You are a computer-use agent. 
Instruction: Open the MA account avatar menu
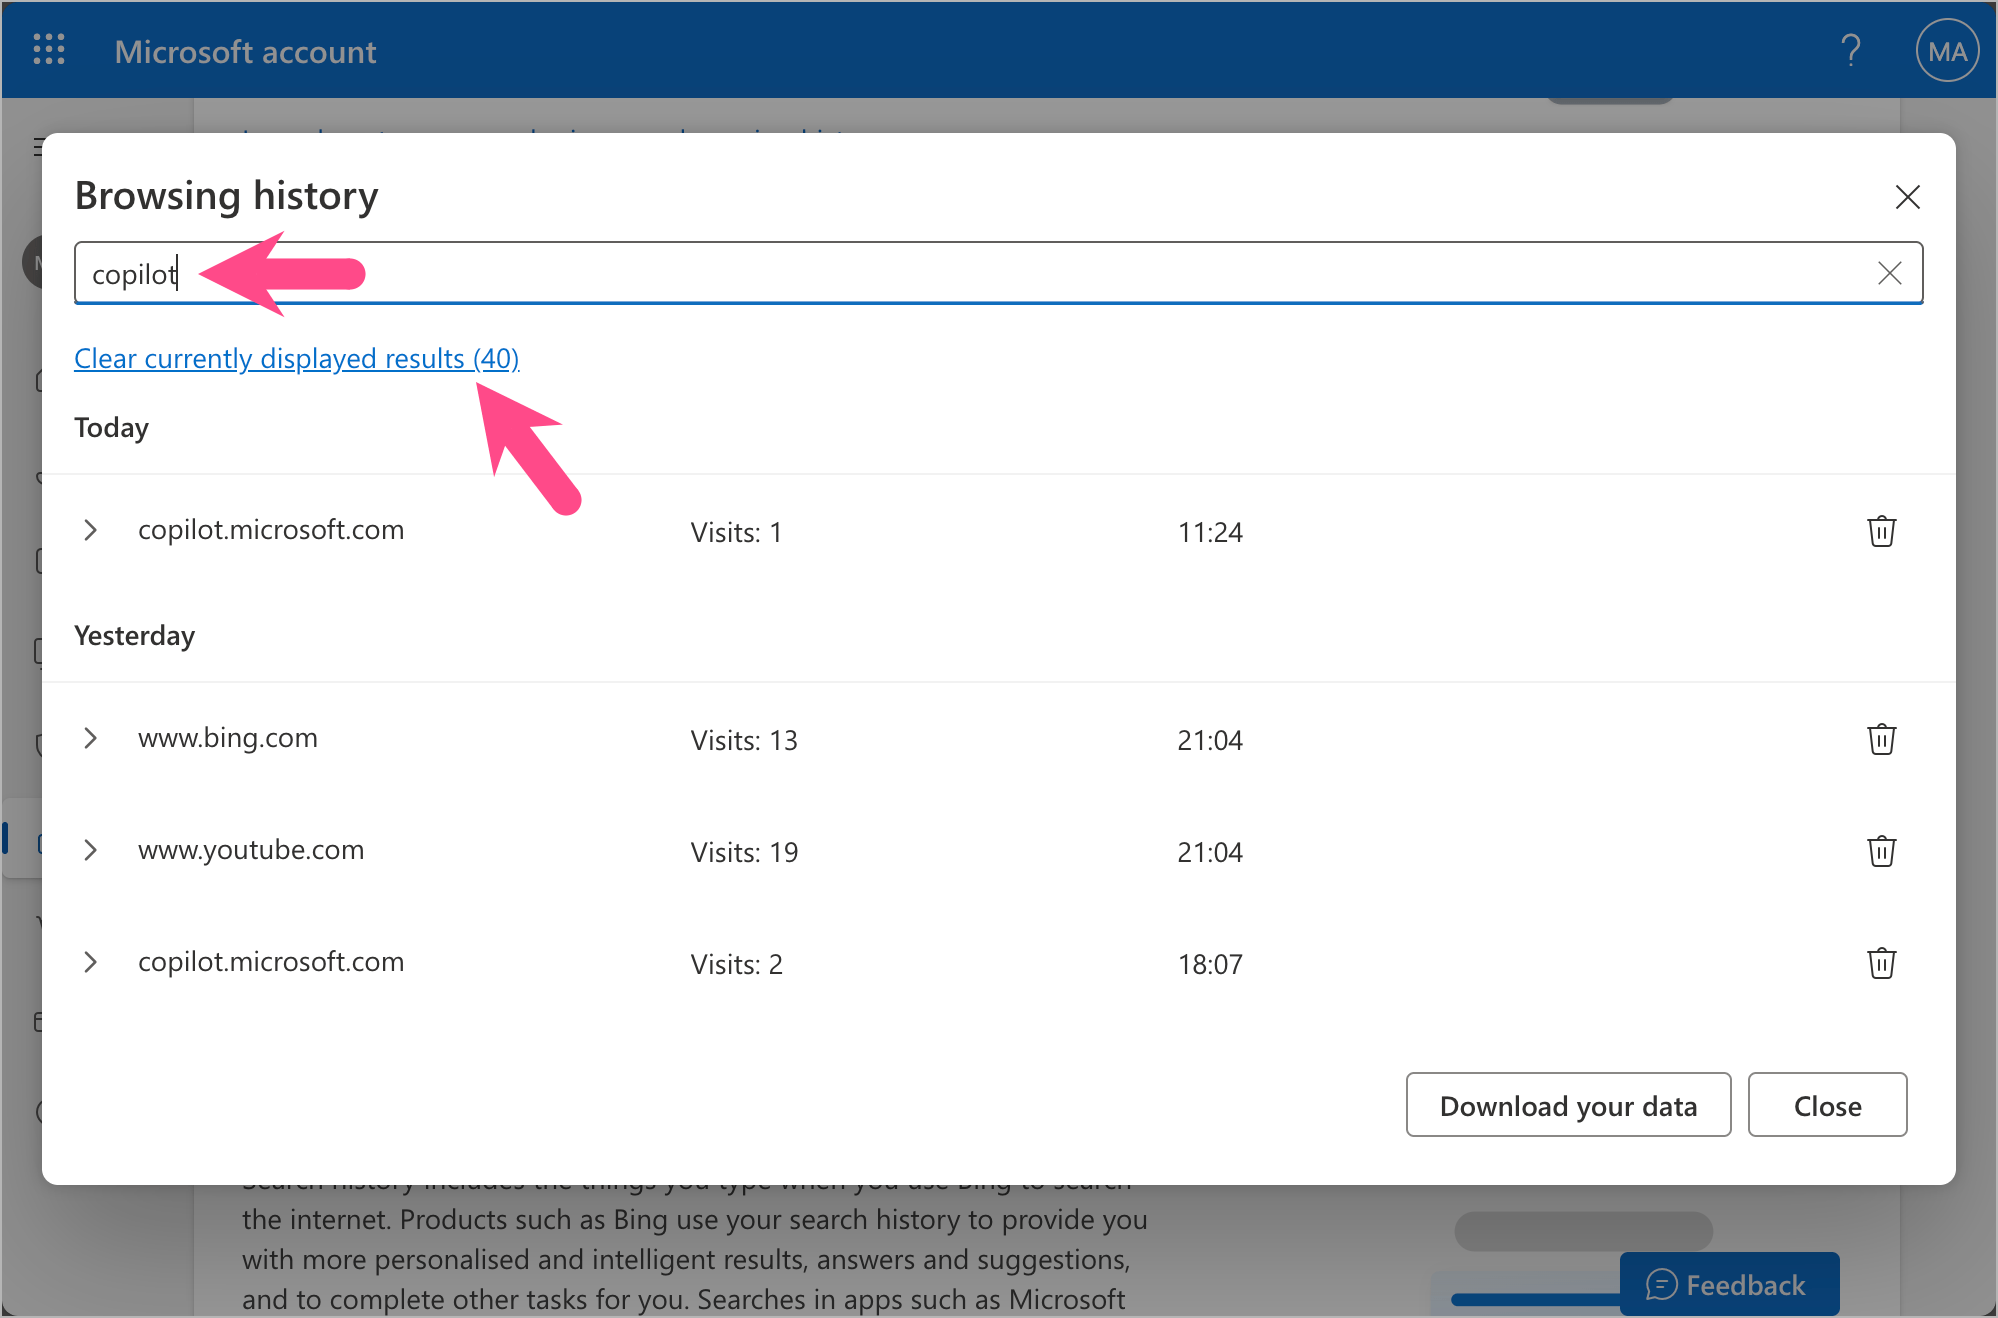[1946, 51]
